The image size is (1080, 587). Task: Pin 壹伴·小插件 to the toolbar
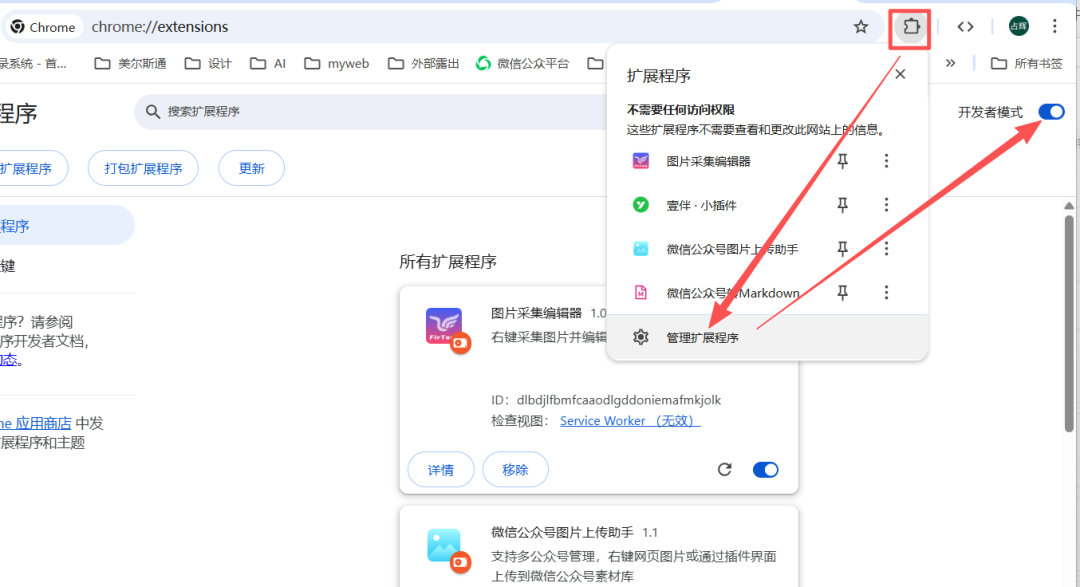843,204
